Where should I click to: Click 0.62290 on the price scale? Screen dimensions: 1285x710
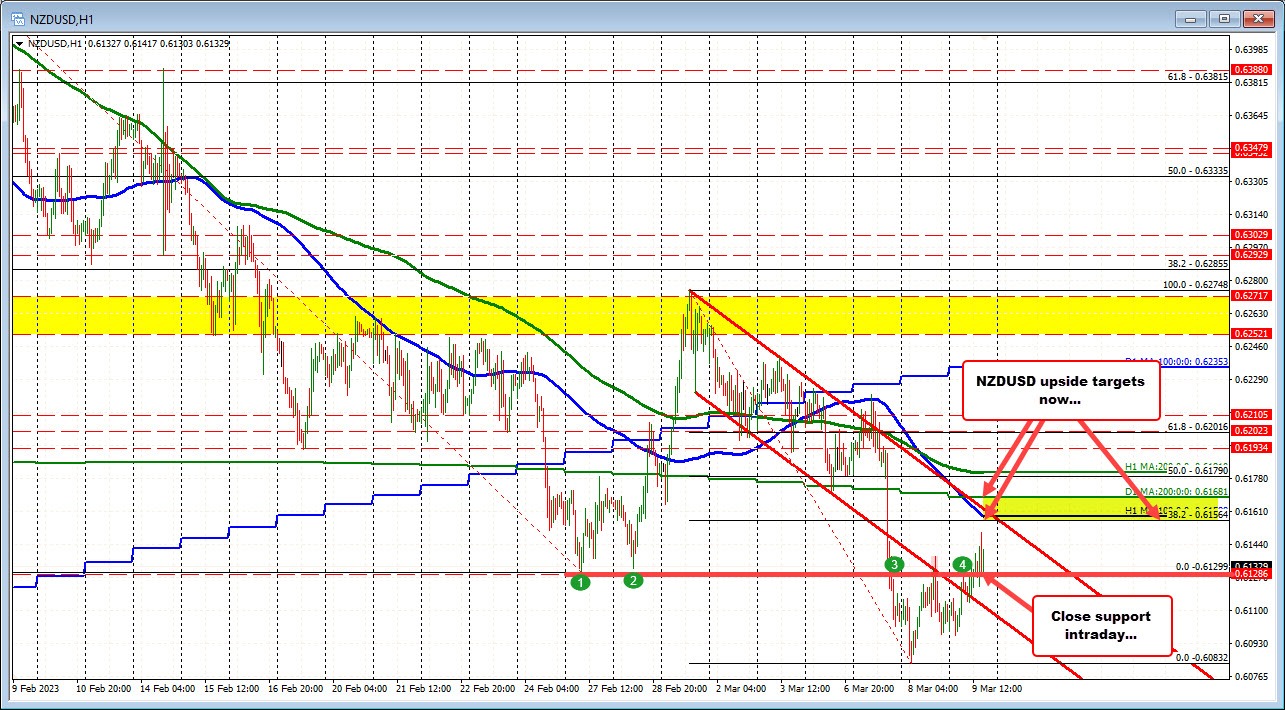pyautogui.click(x=1253, y=379)
